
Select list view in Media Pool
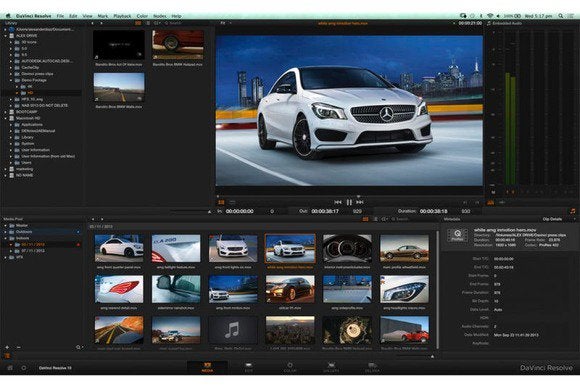375,219
